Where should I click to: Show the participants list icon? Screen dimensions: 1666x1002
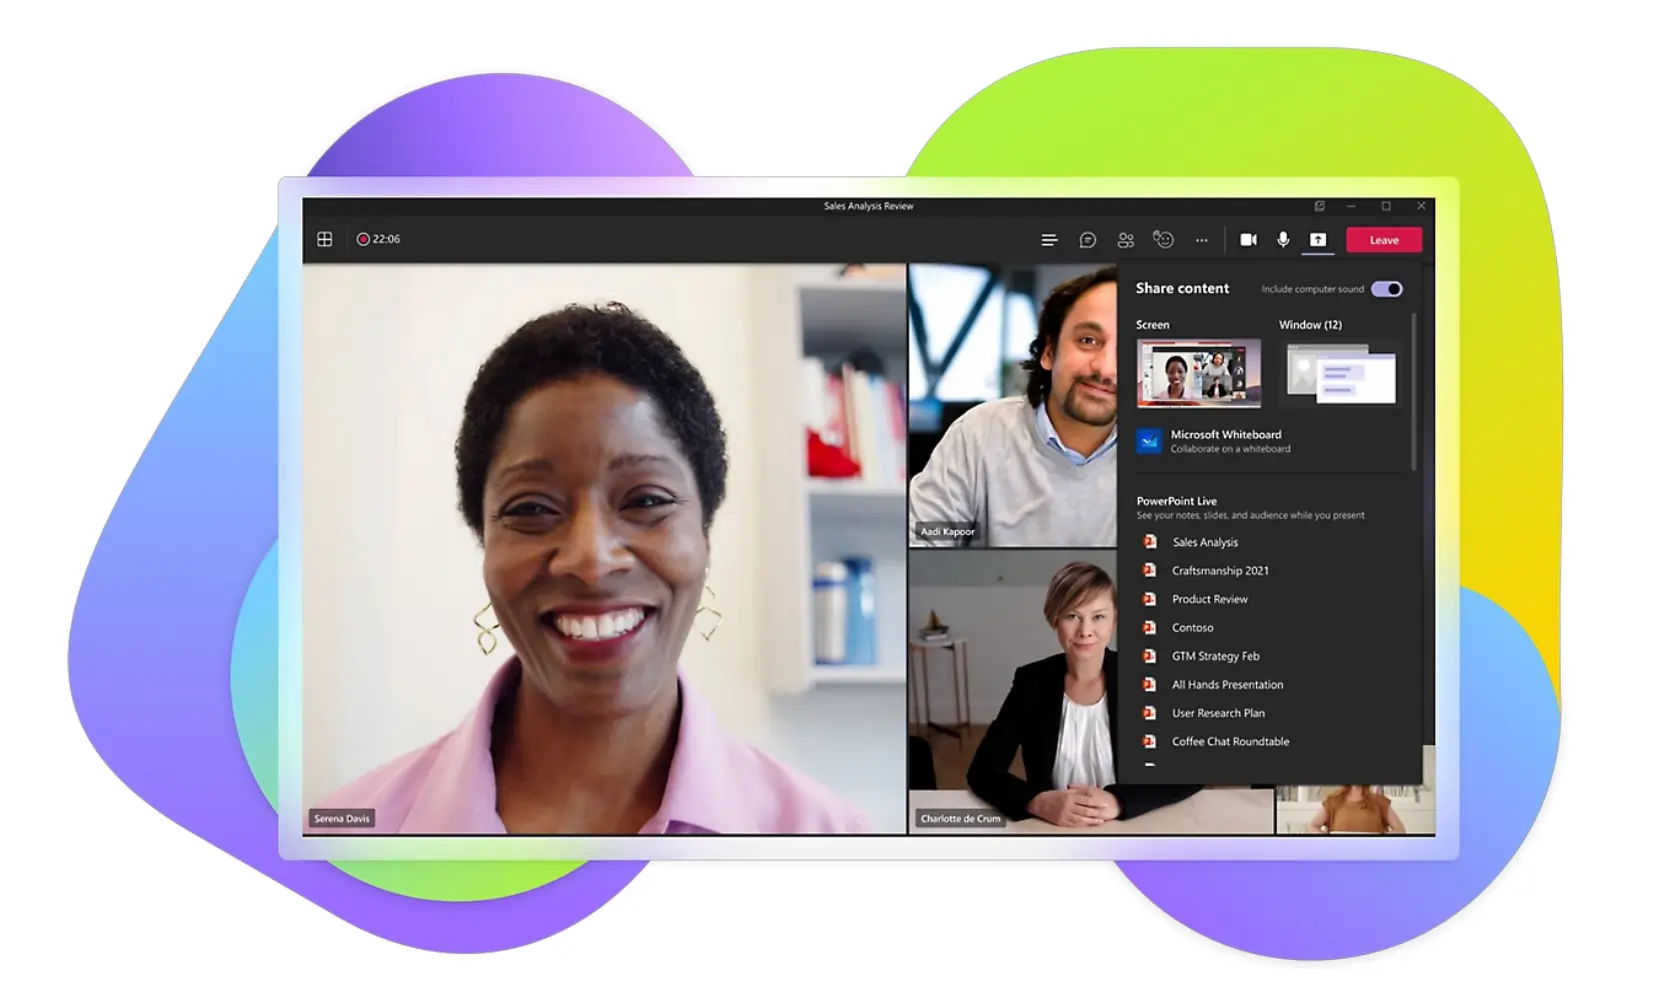pyautogui.click(x=1125, y=240)
